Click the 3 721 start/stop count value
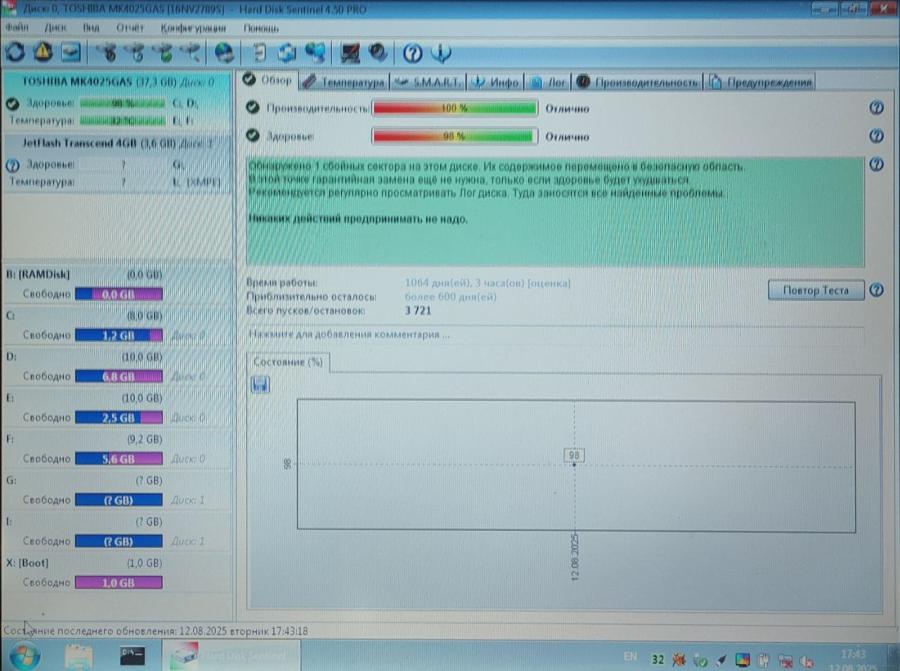The image size is (900, 671). click(x=418, y=311)
